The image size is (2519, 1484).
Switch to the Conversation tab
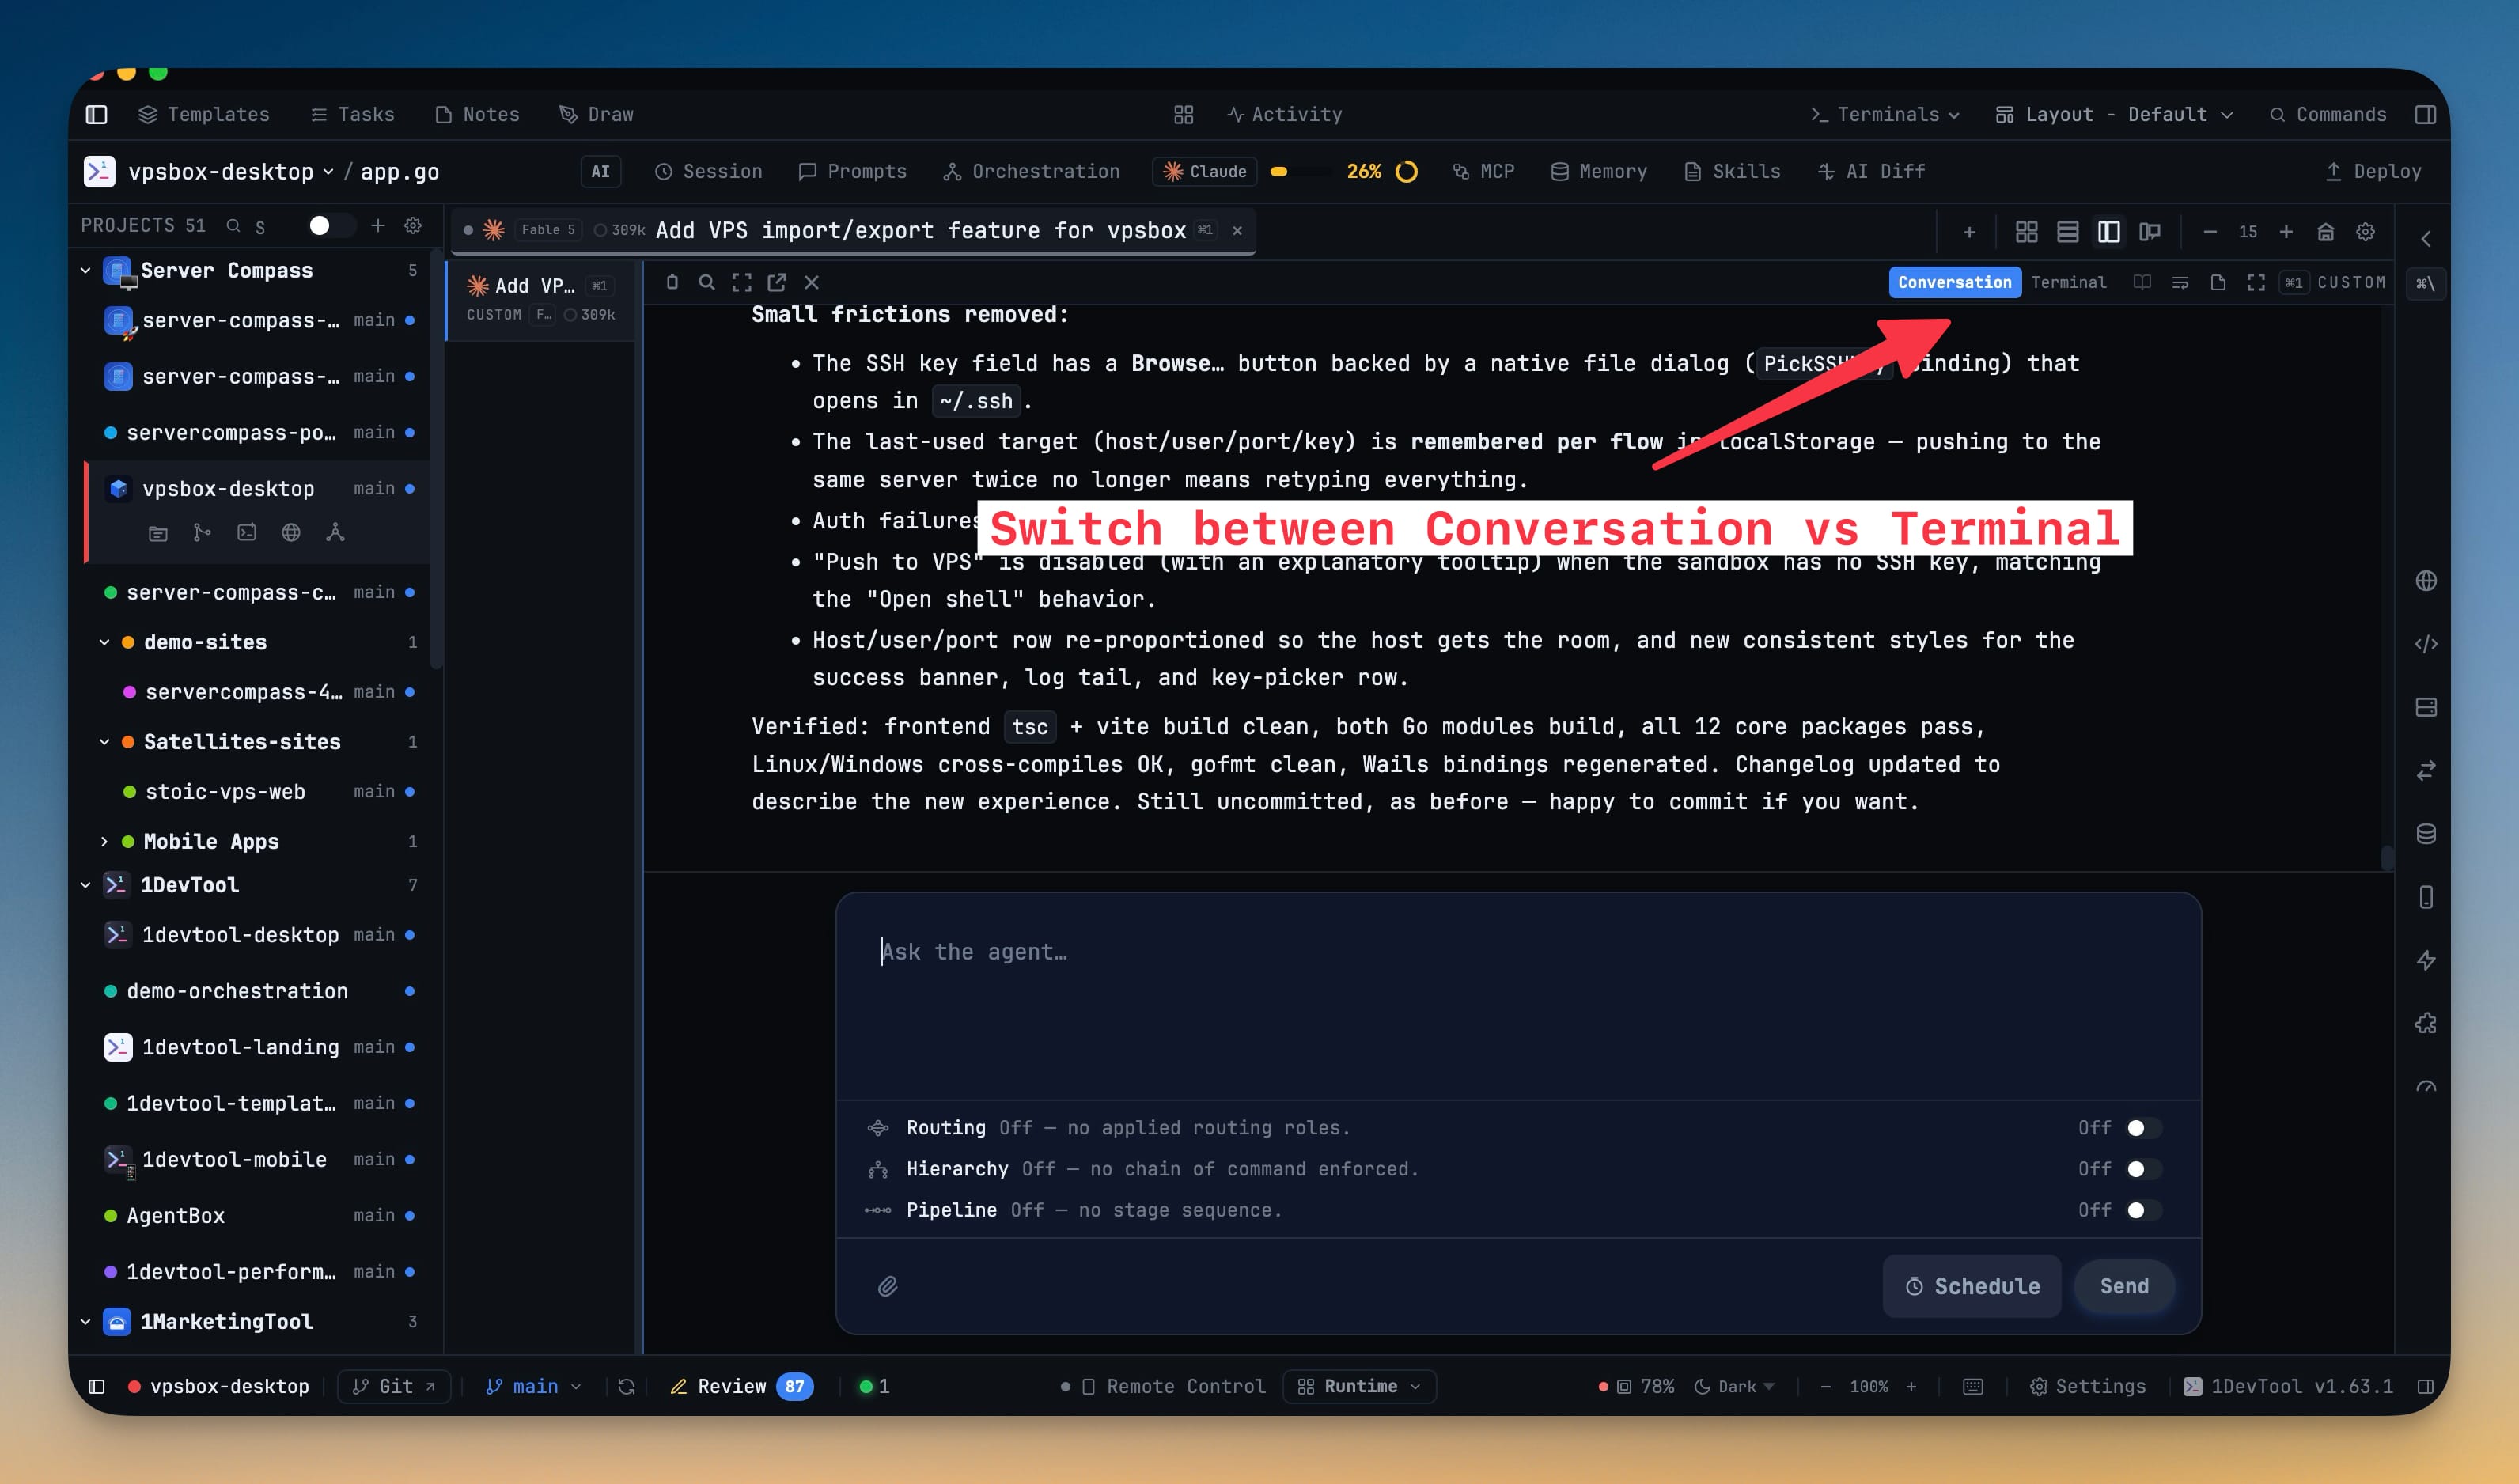pos(1954,283)
